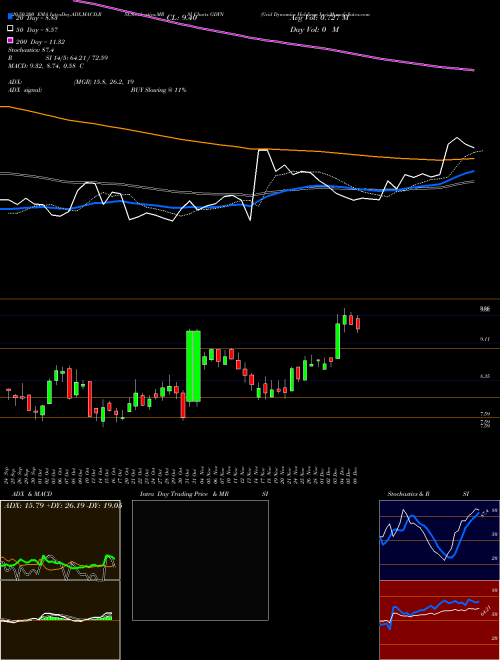
Task: Click the MACD histogram panel
Action: point(60,620)
